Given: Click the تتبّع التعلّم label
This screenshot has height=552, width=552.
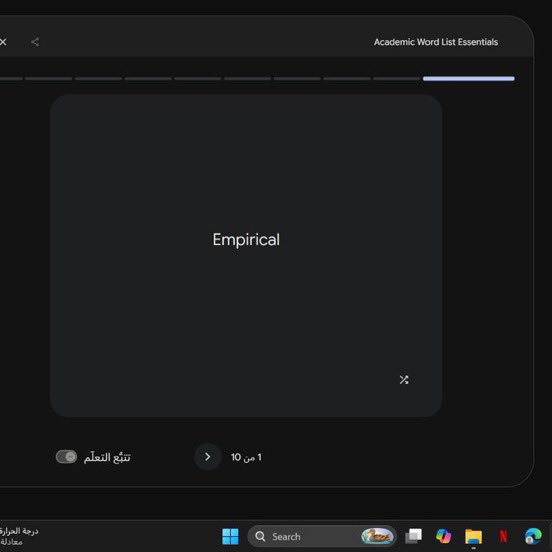Looking at the screenshot, I should (107, 457).
